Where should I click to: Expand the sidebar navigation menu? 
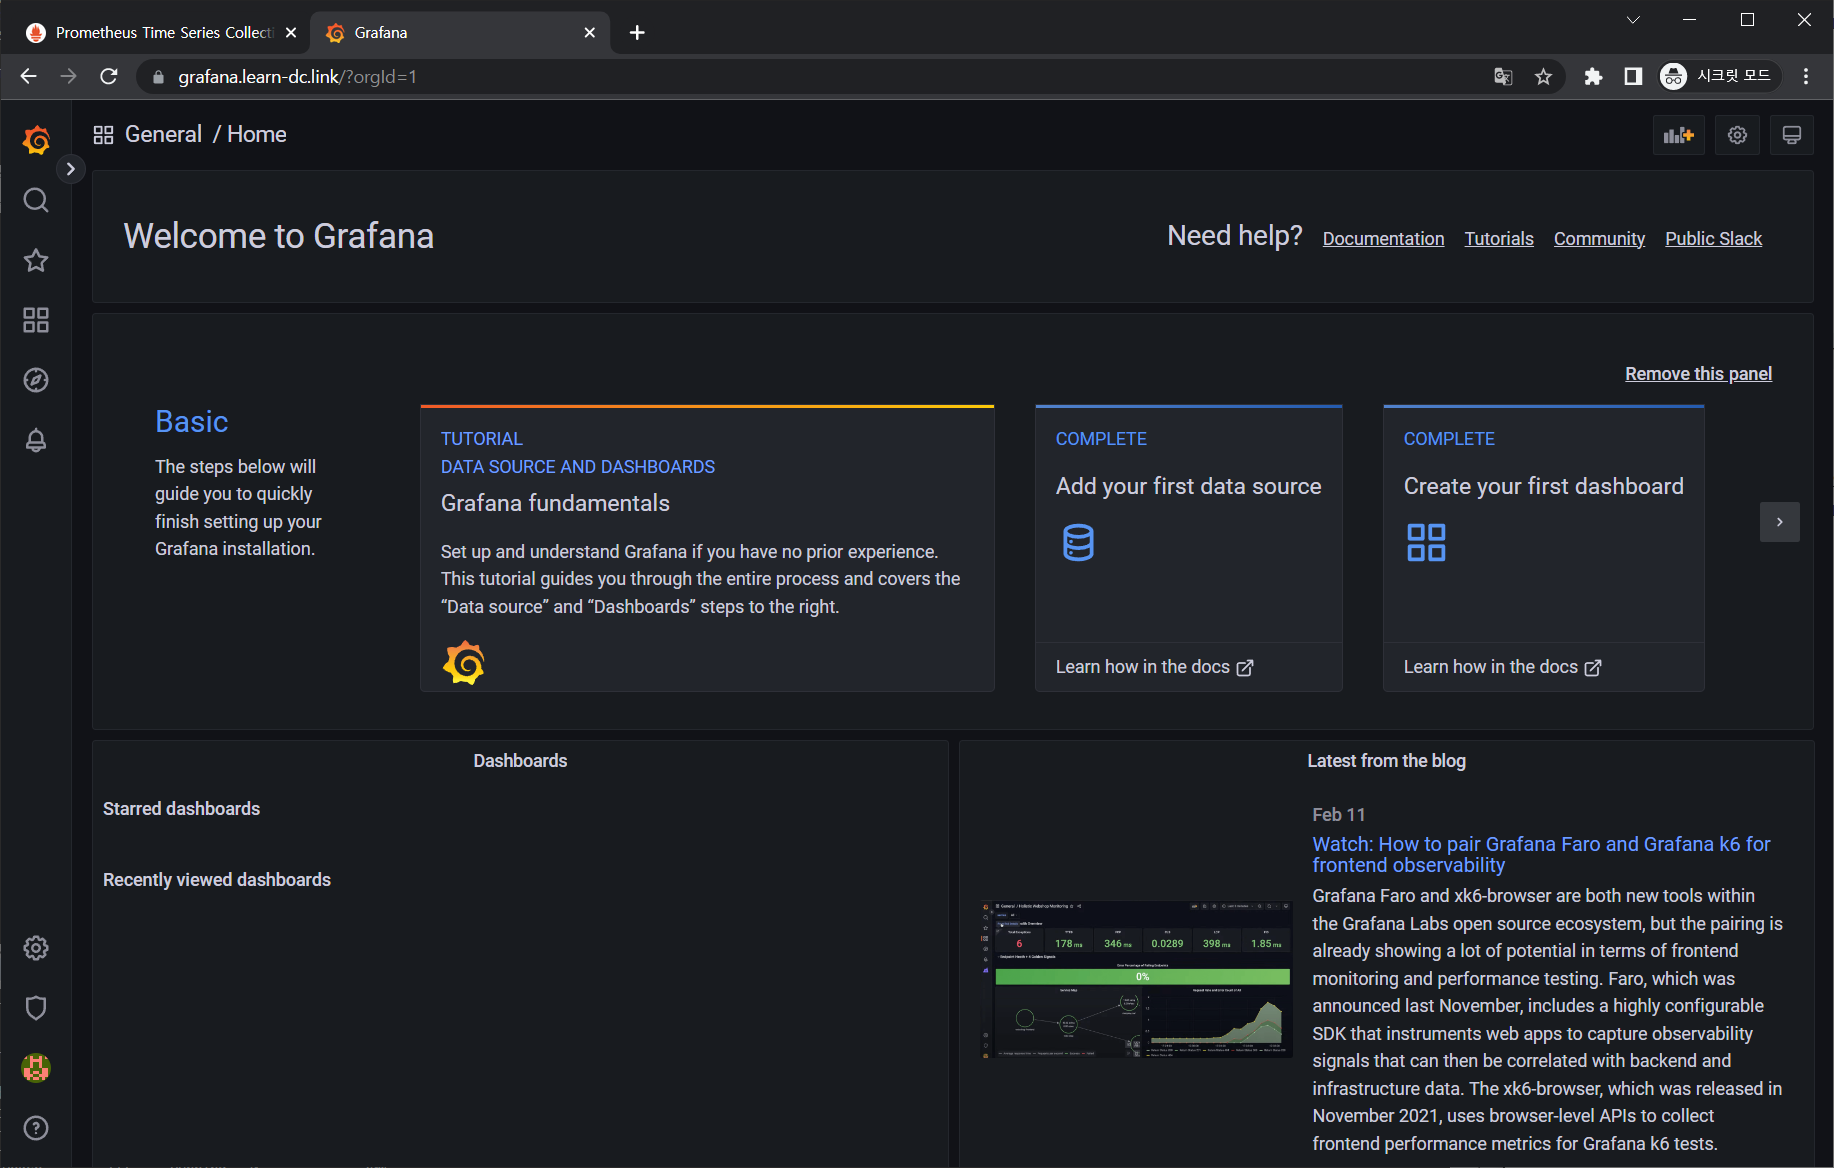coord(70,169)
